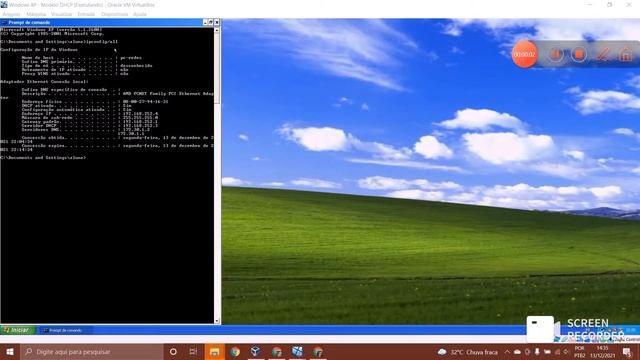
Task: Open the weather widget 32°C Chuva fraca
Action: [468, 352]
